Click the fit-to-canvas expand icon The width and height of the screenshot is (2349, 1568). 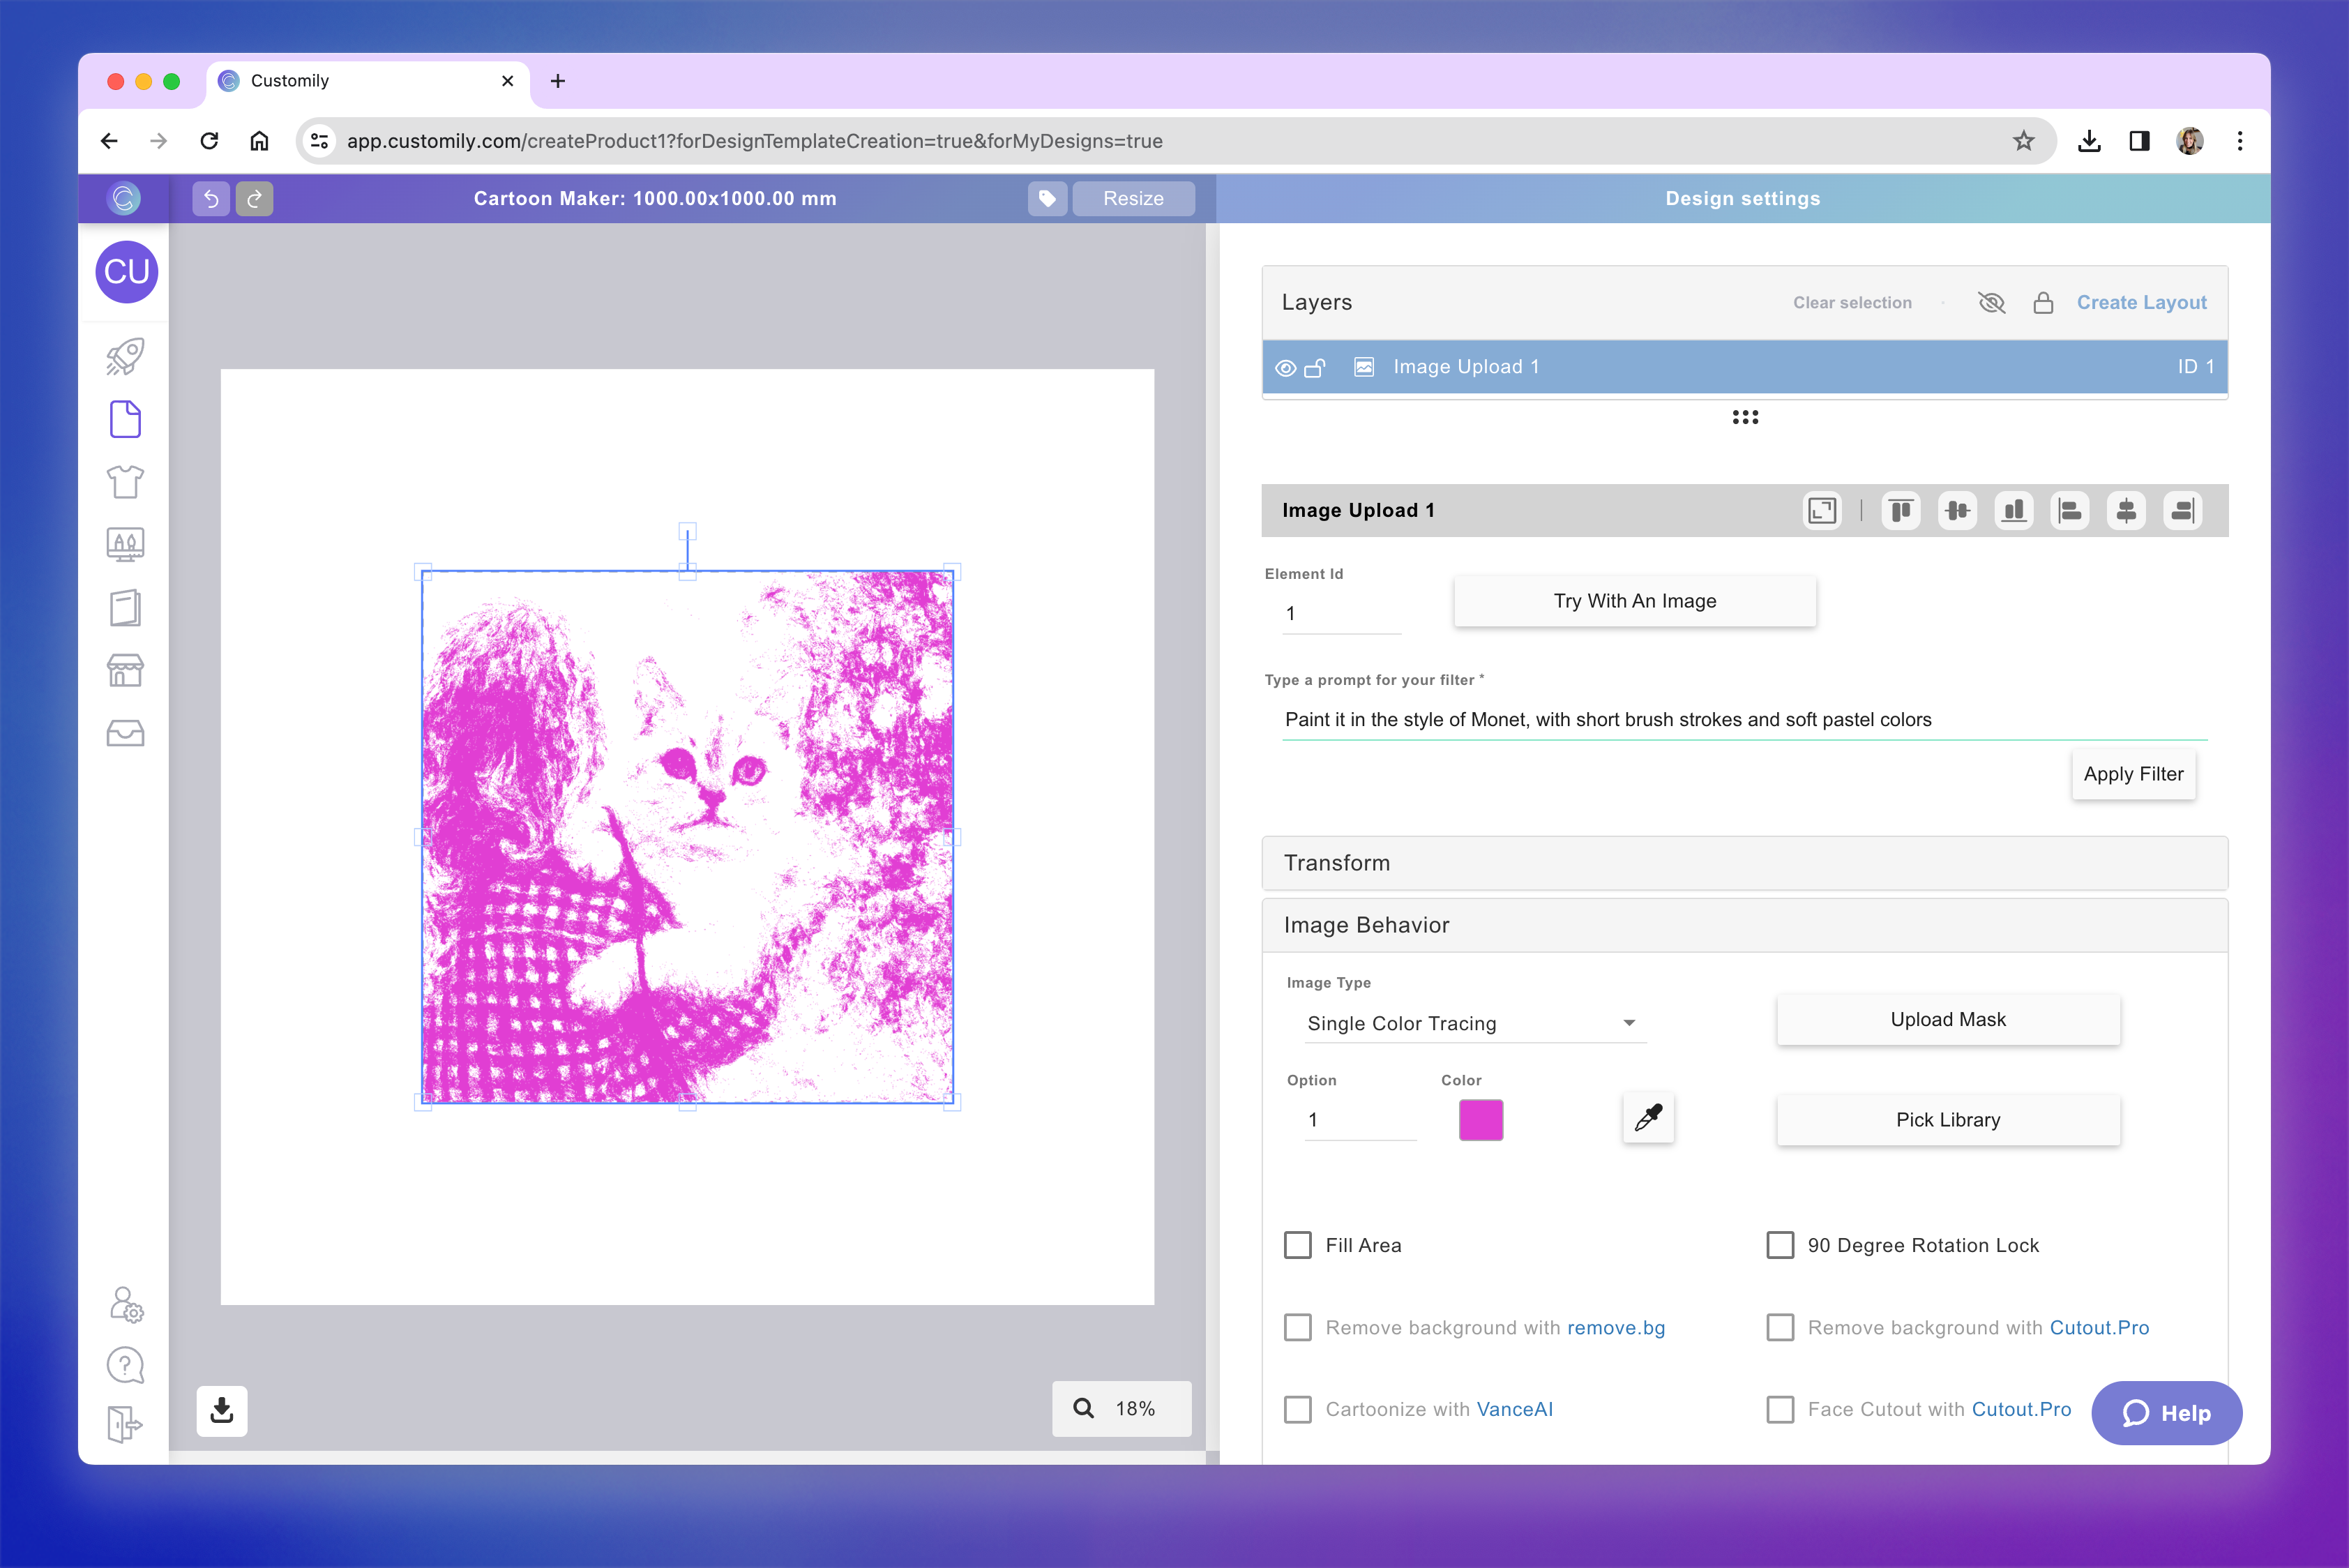[1822, 511]
